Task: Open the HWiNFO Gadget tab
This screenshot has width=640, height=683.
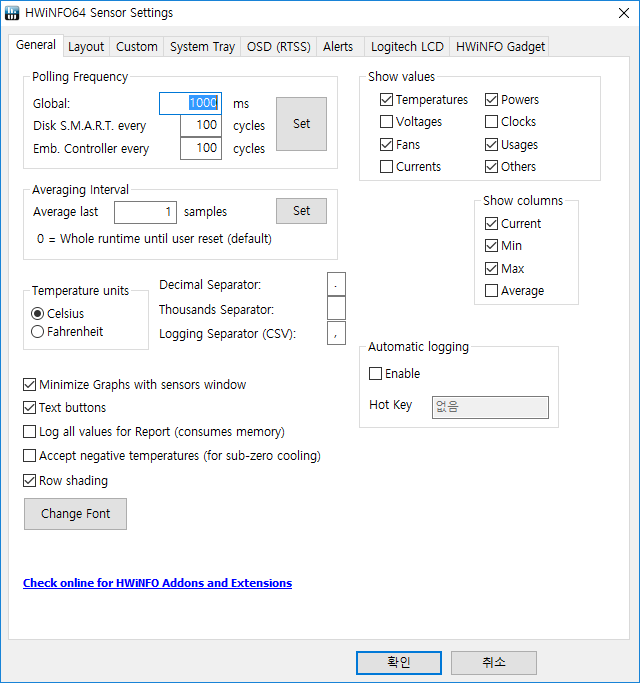Action: (x=500, y=47)
